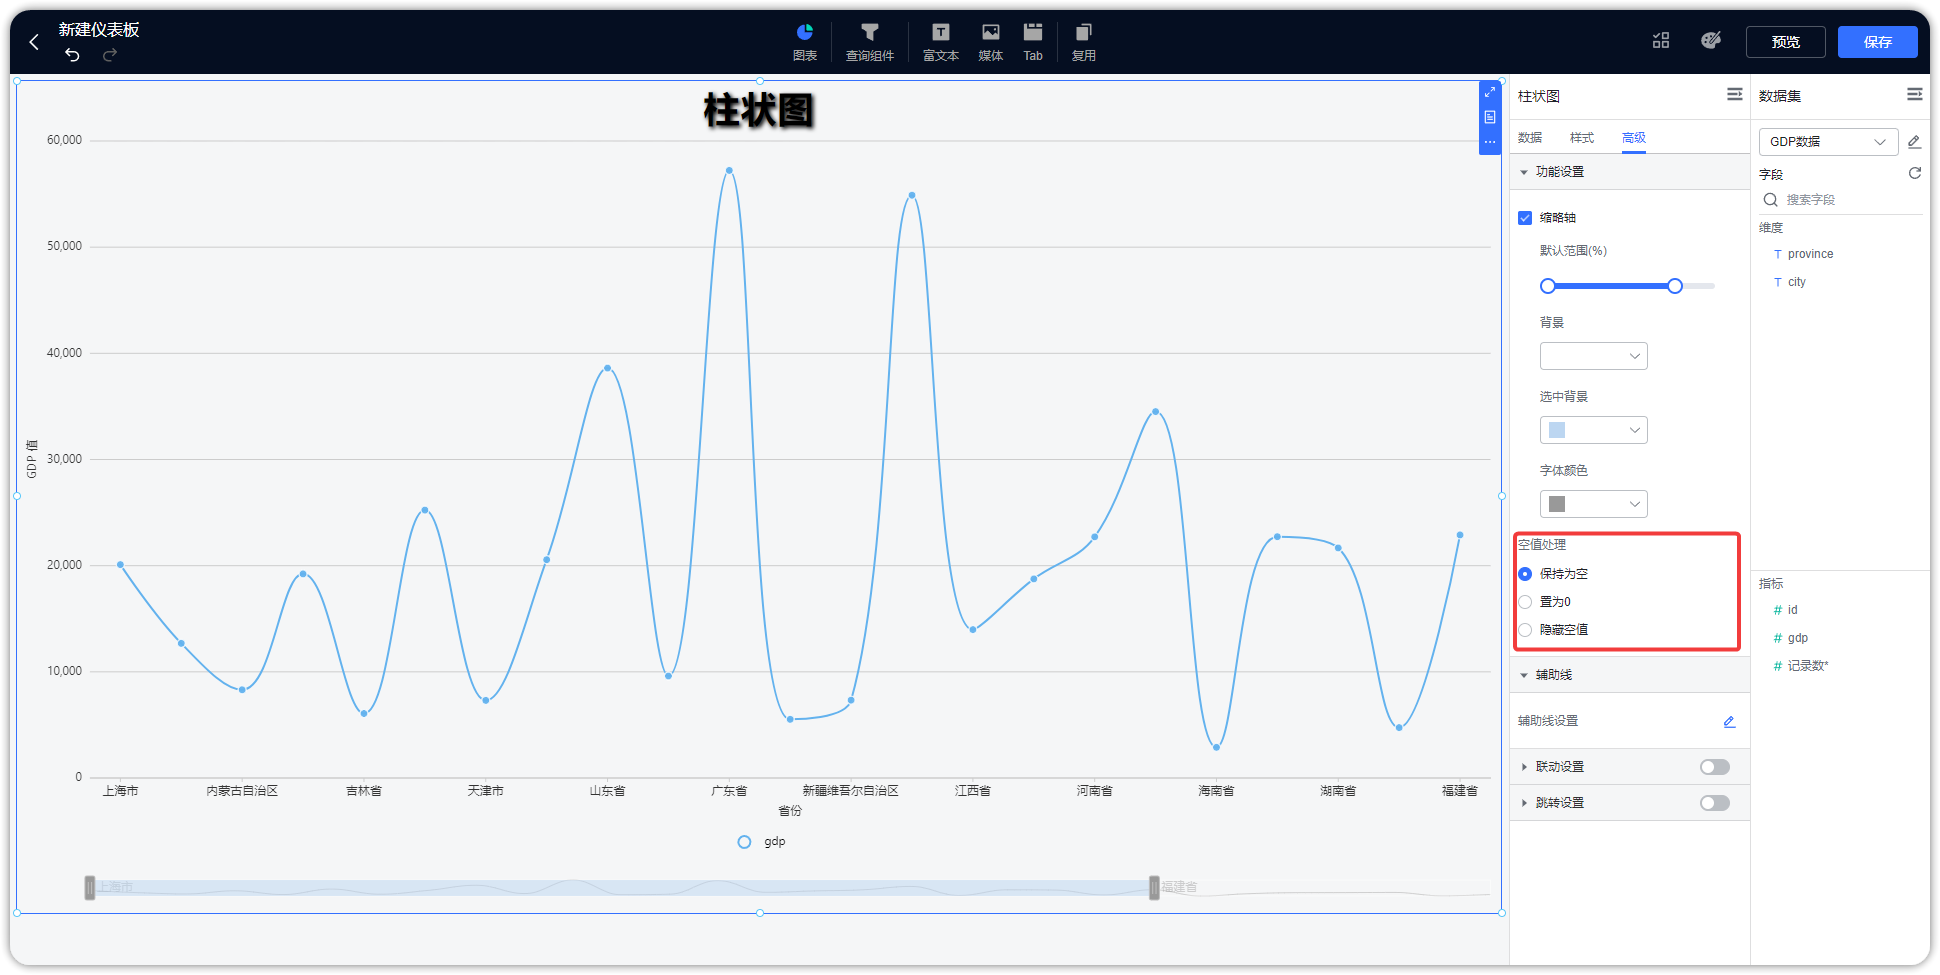Select the 隐藏空值 radio option
The height and width of the screenshot is (975, 1940).
[1525, 630]
